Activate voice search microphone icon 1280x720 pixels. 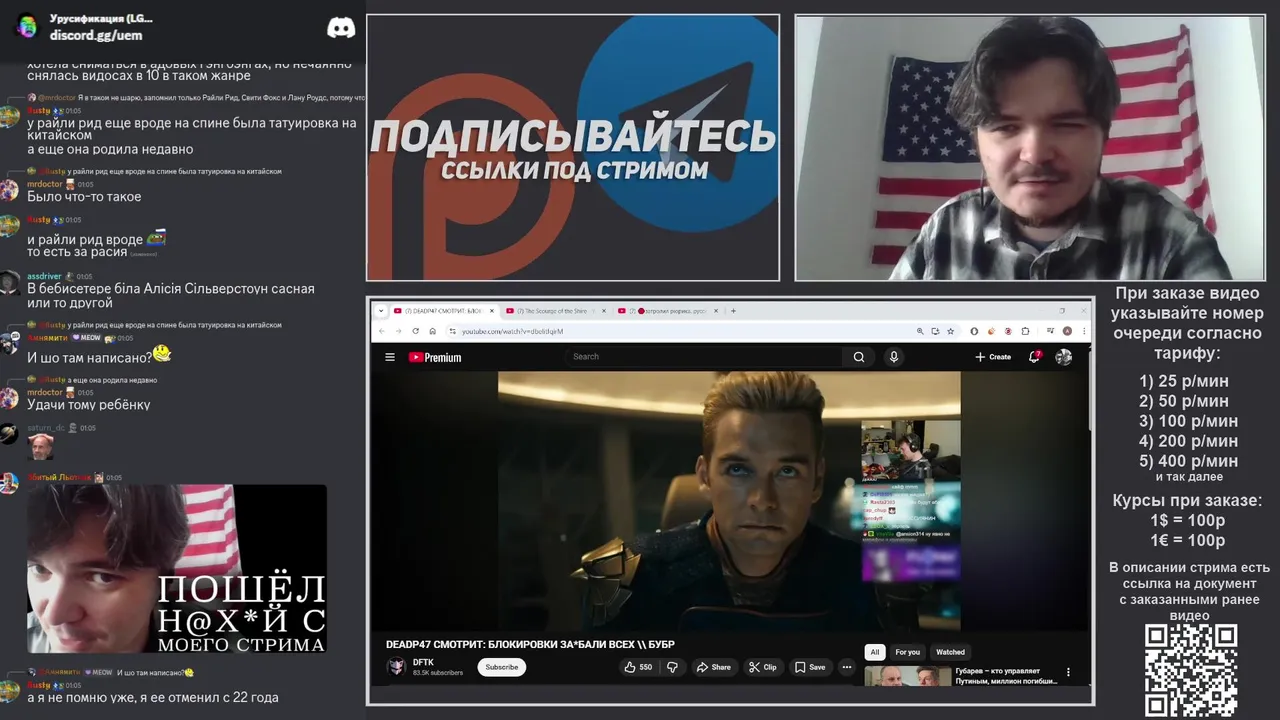[x=894, y=357]
